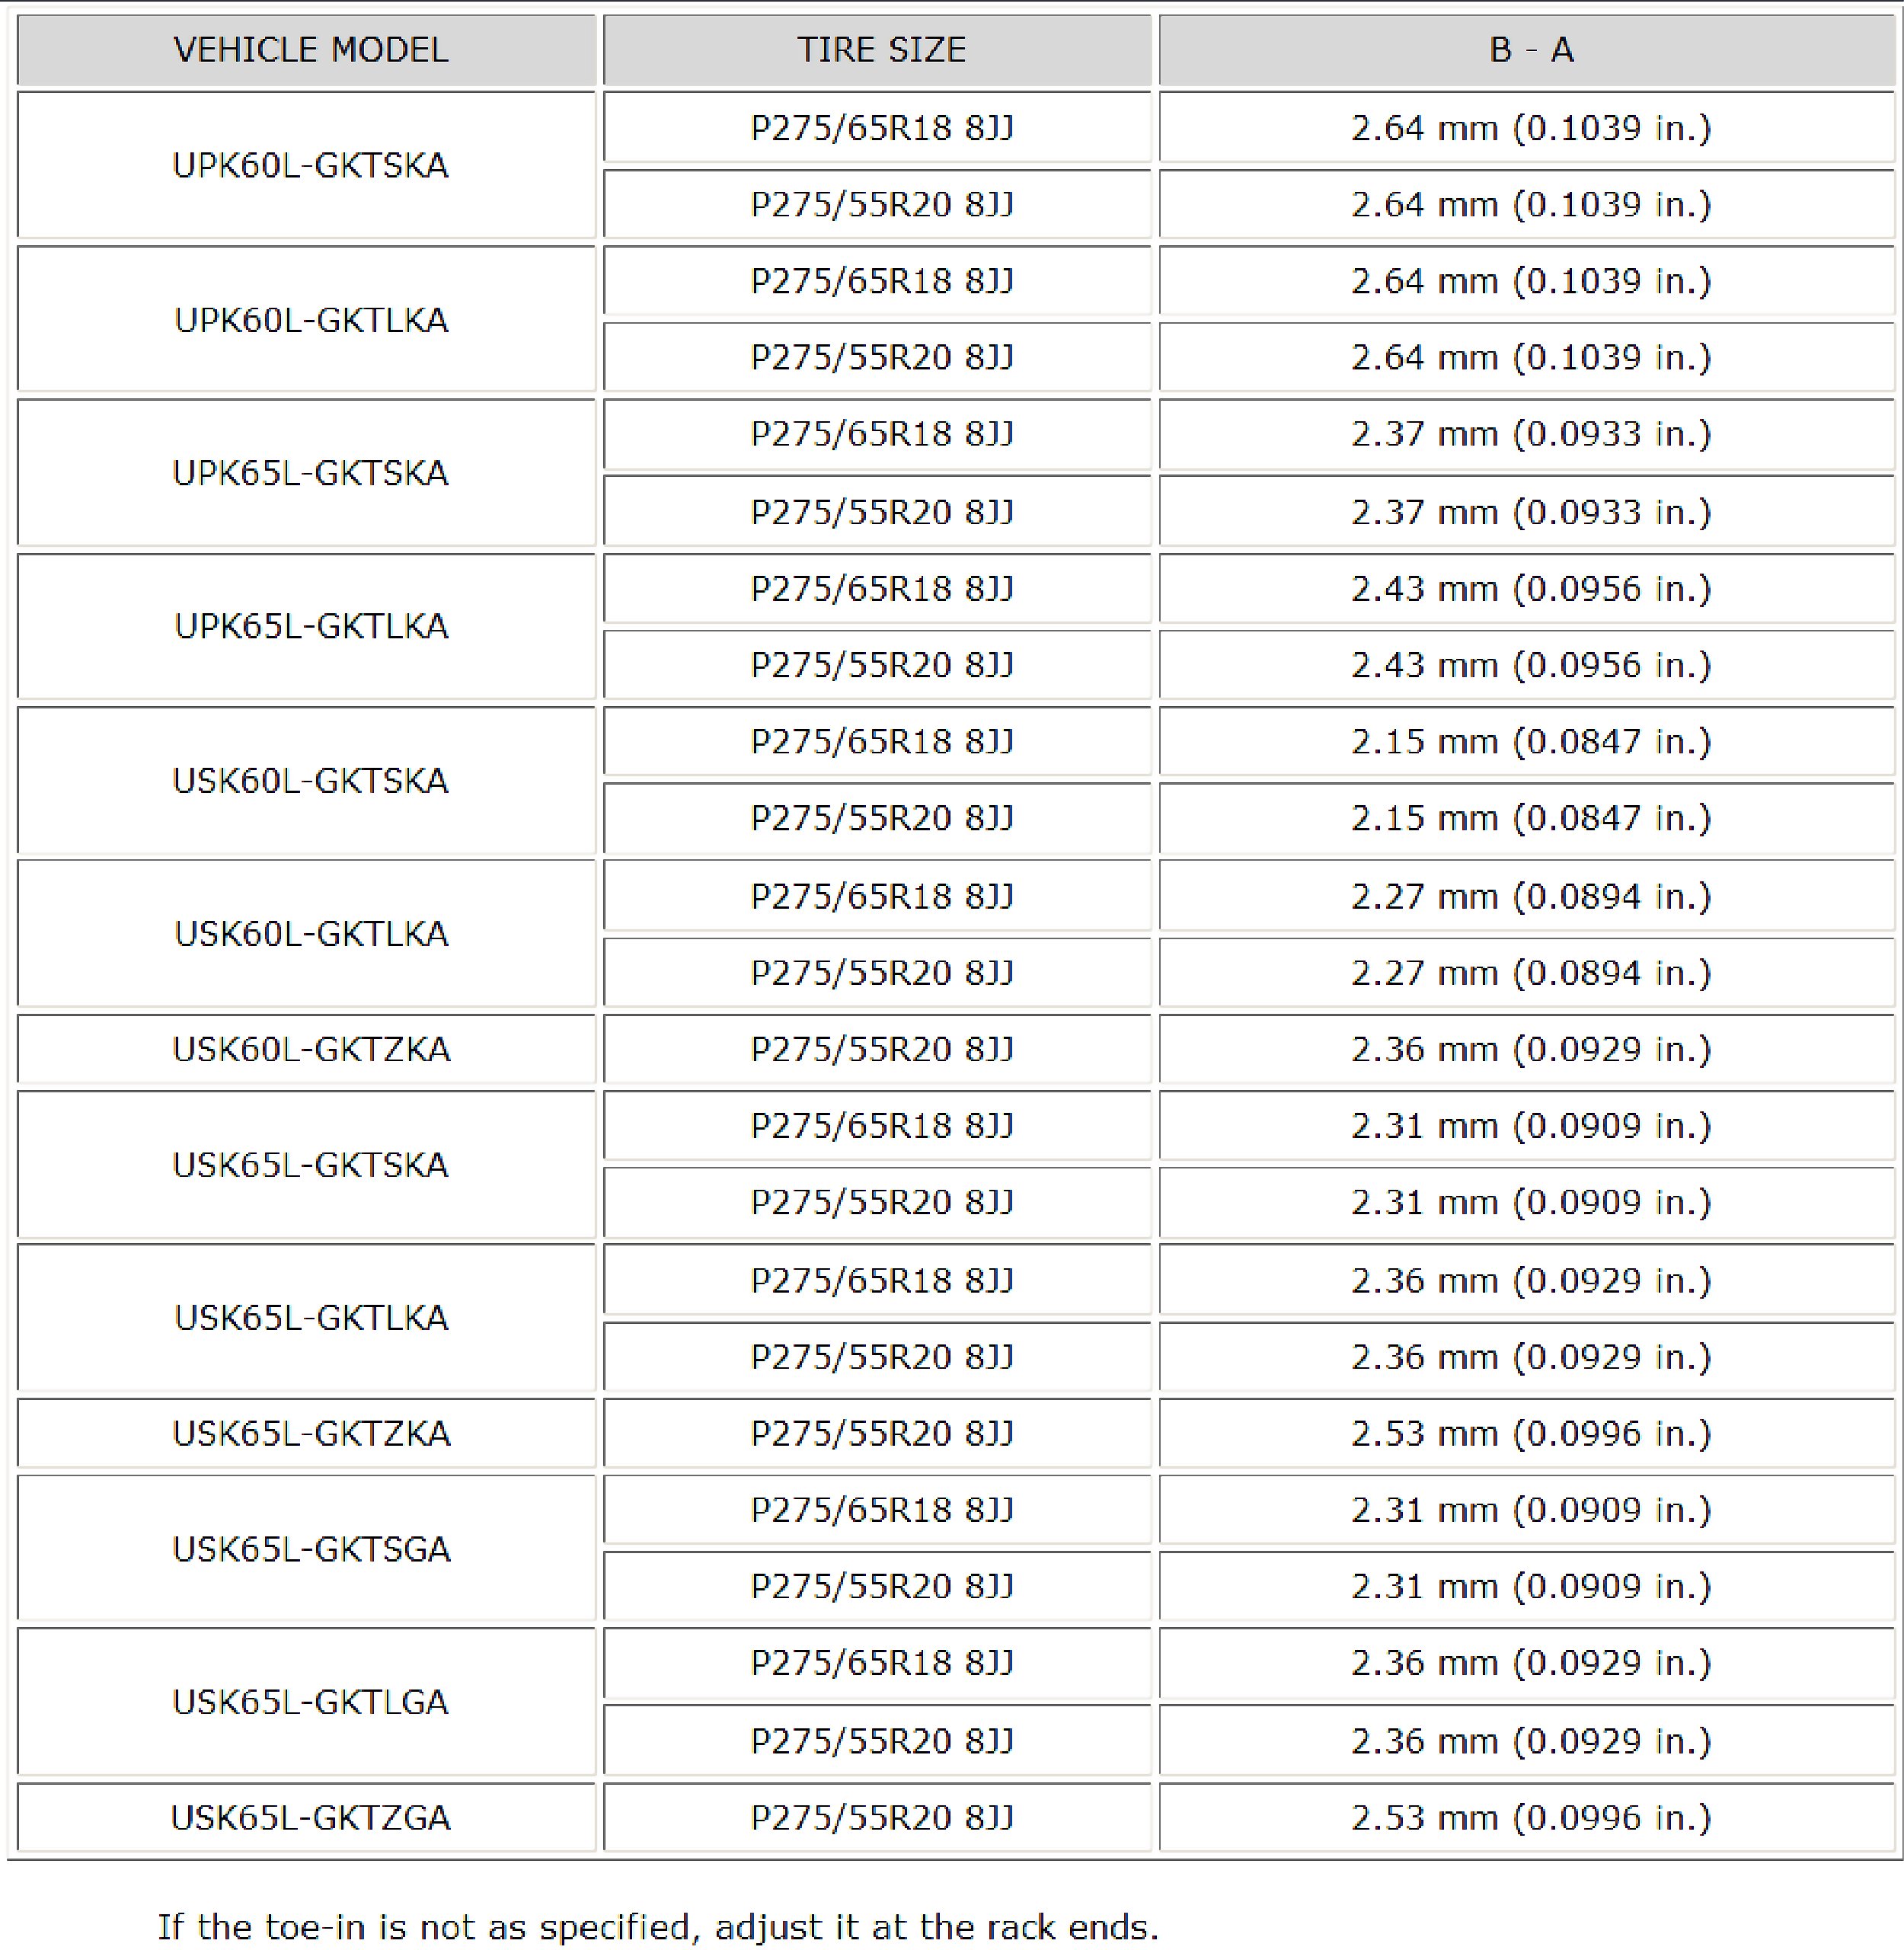Screen dimensions: 1904x1950
Task: Click the USK60L-GKTLKA model cell
Action: 310,933
